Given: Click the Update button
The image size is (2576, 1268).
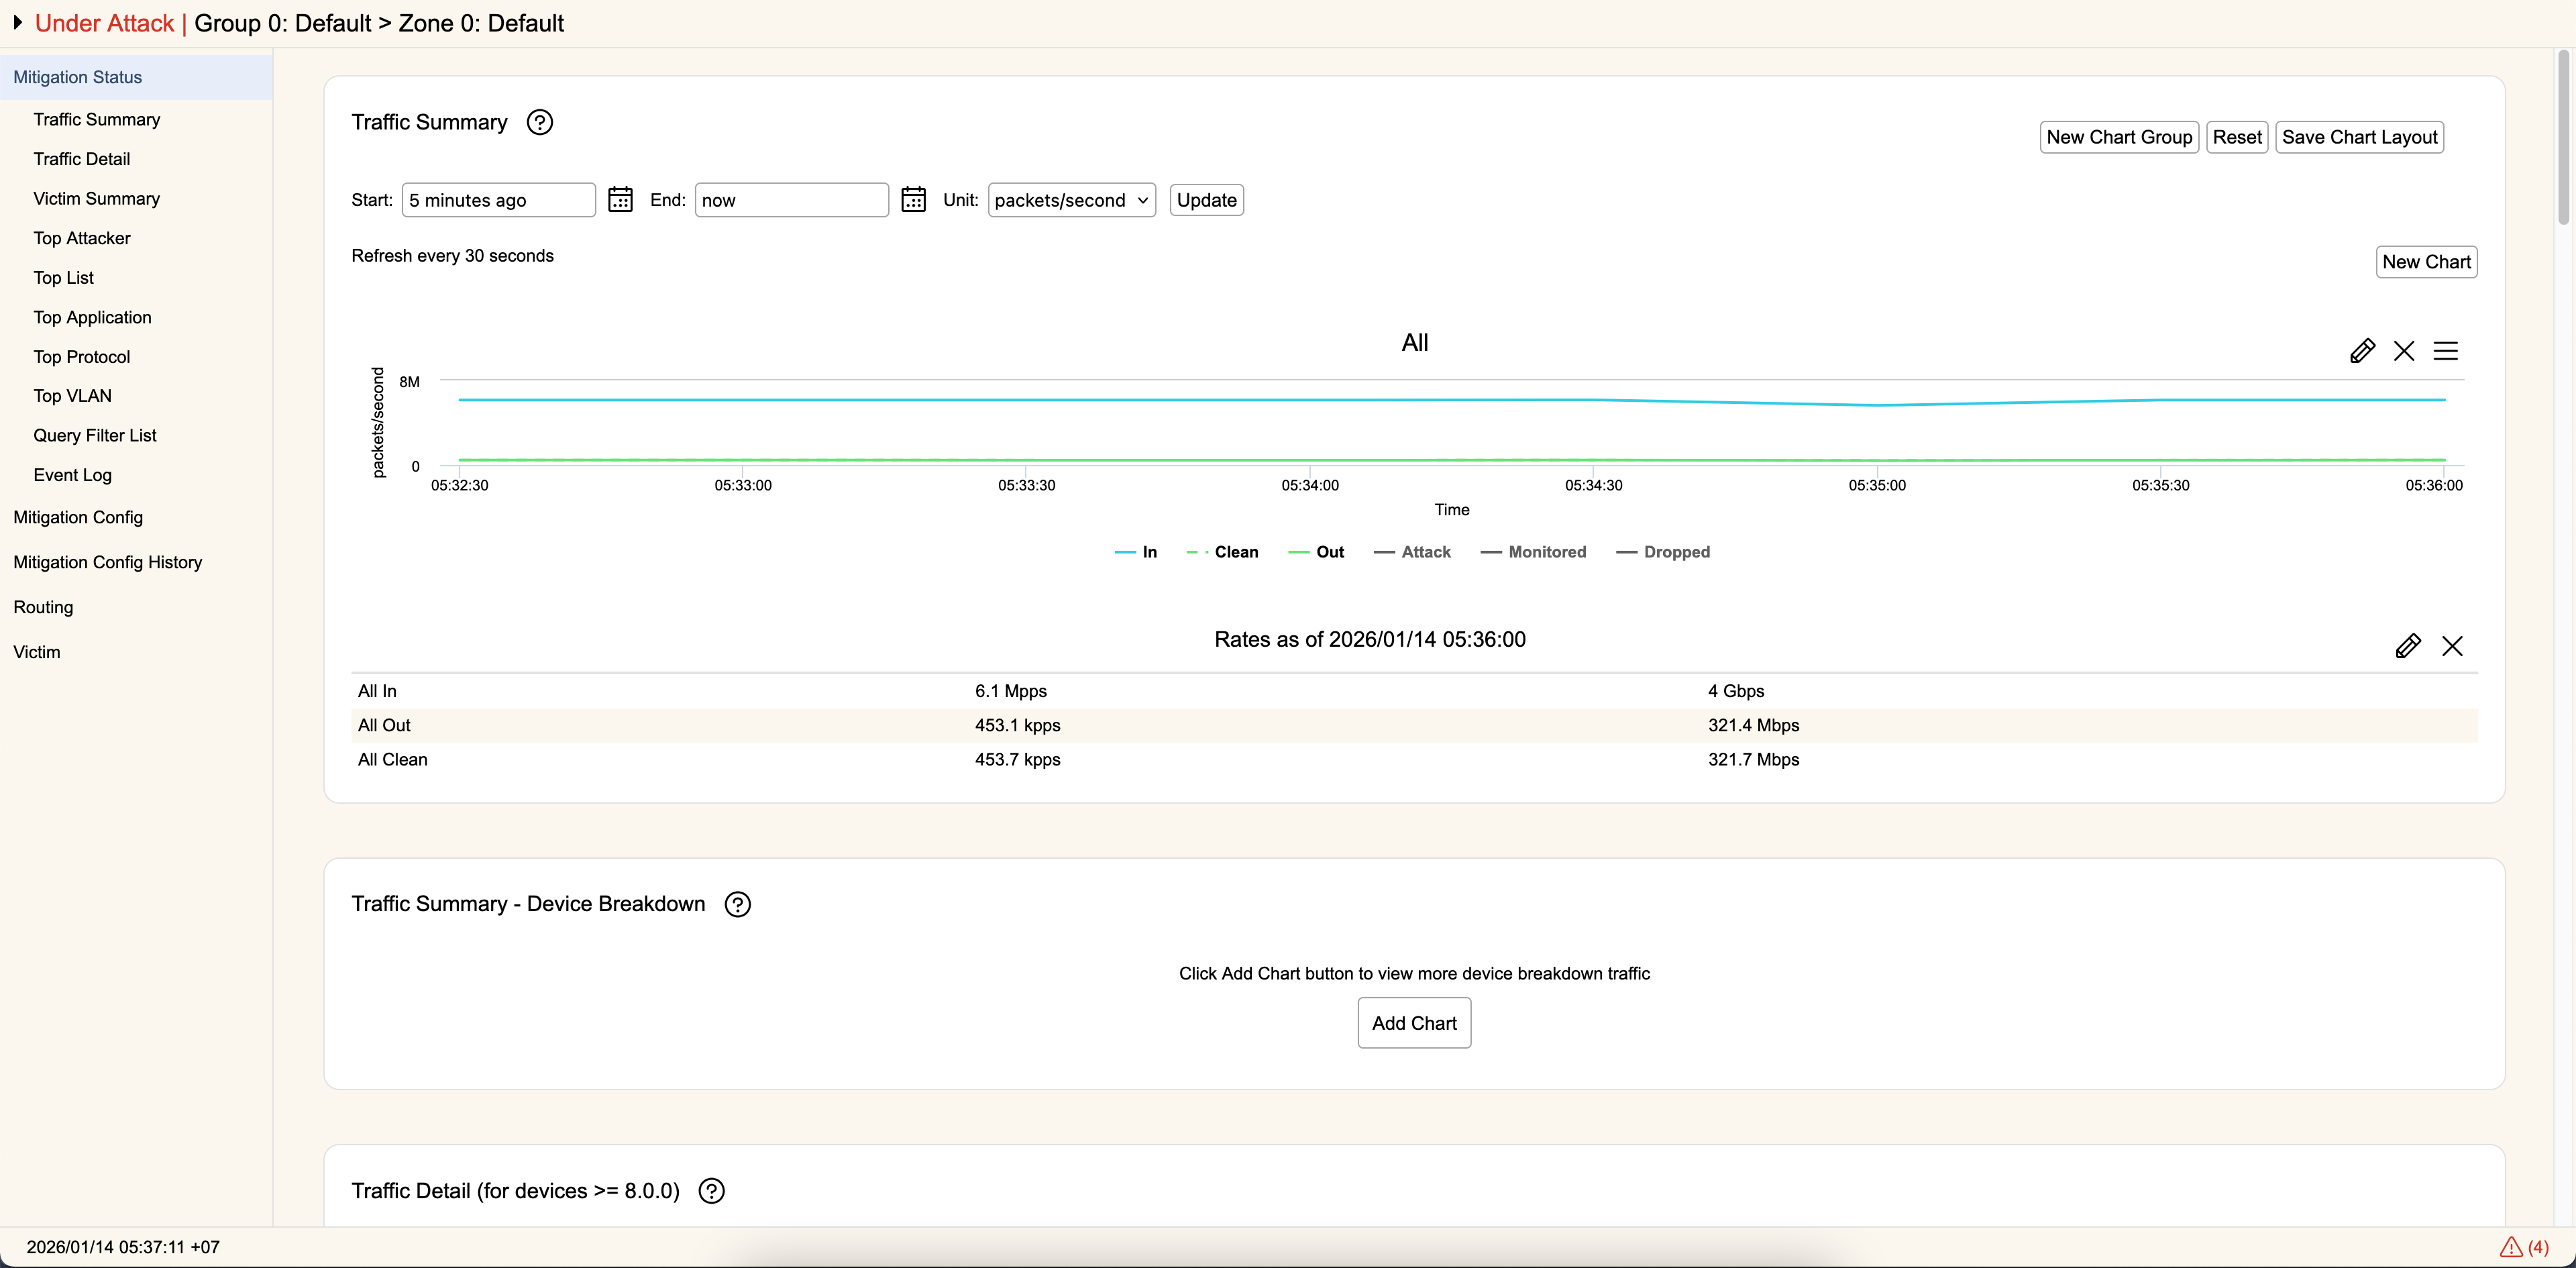Looking at the screenshot, I should click(1207, 200).
